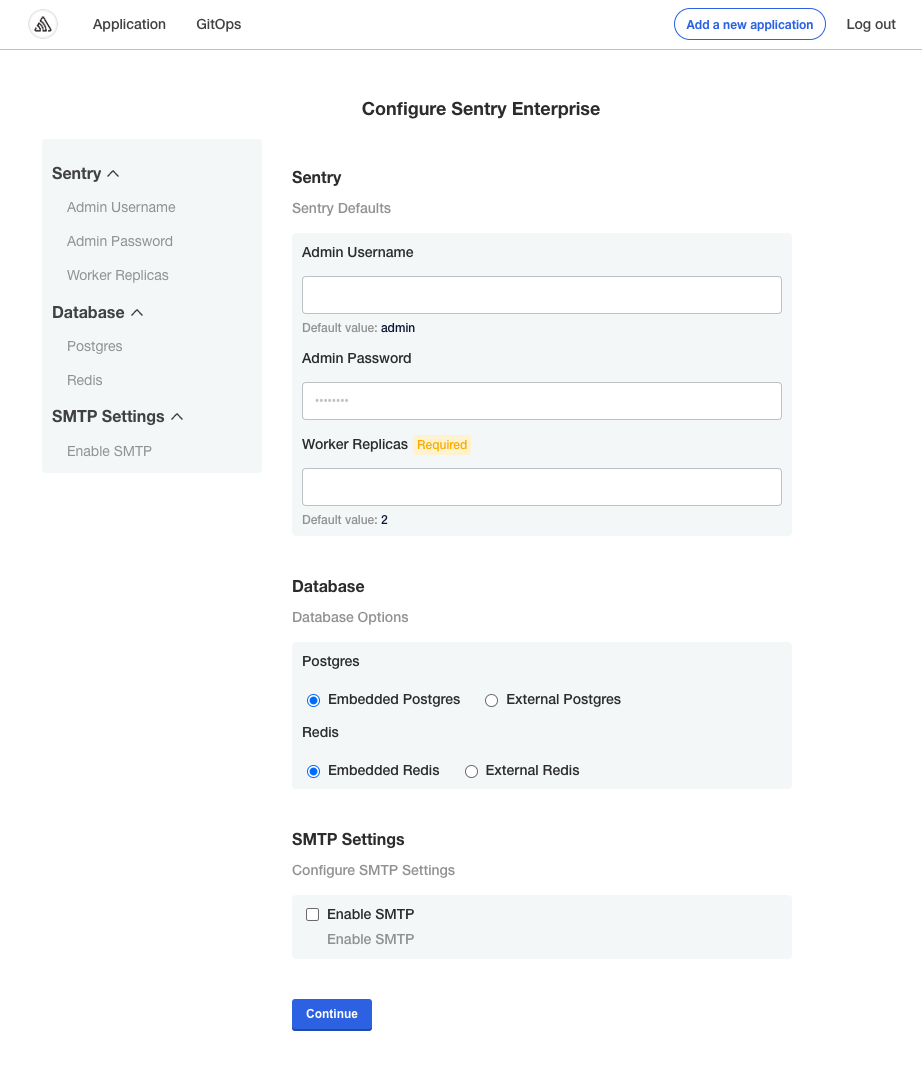Select Embedded Redis radio option

point(314,771)
